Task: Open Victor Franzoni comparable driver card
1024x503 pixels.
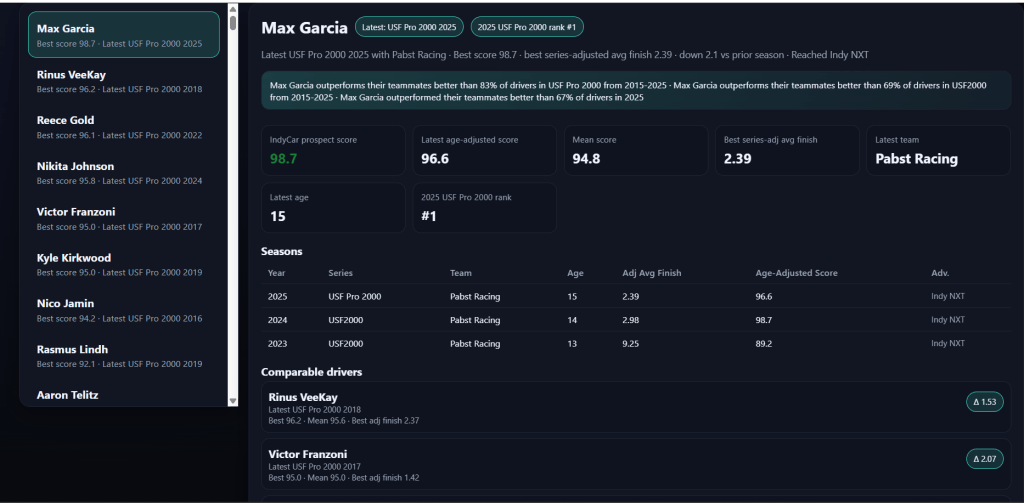Action: (600, 465)
